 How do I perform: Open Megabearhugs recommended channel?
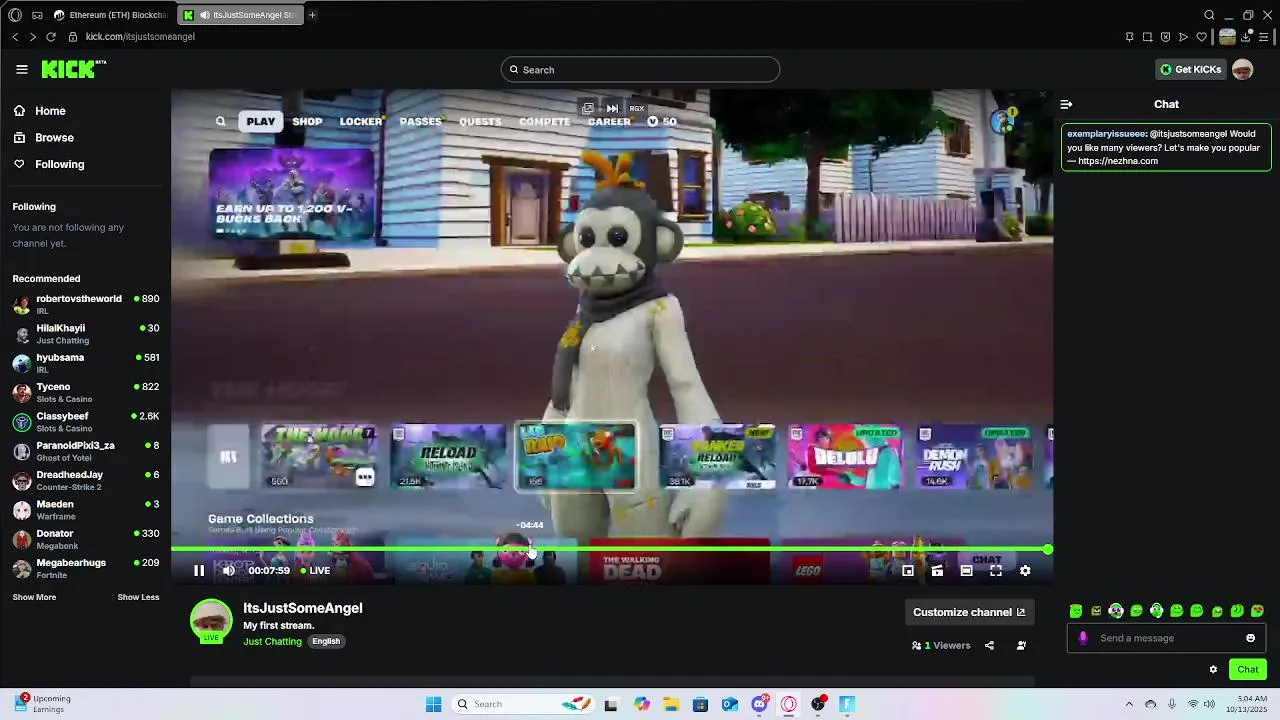pyautogui.click(x=85, y=568)
